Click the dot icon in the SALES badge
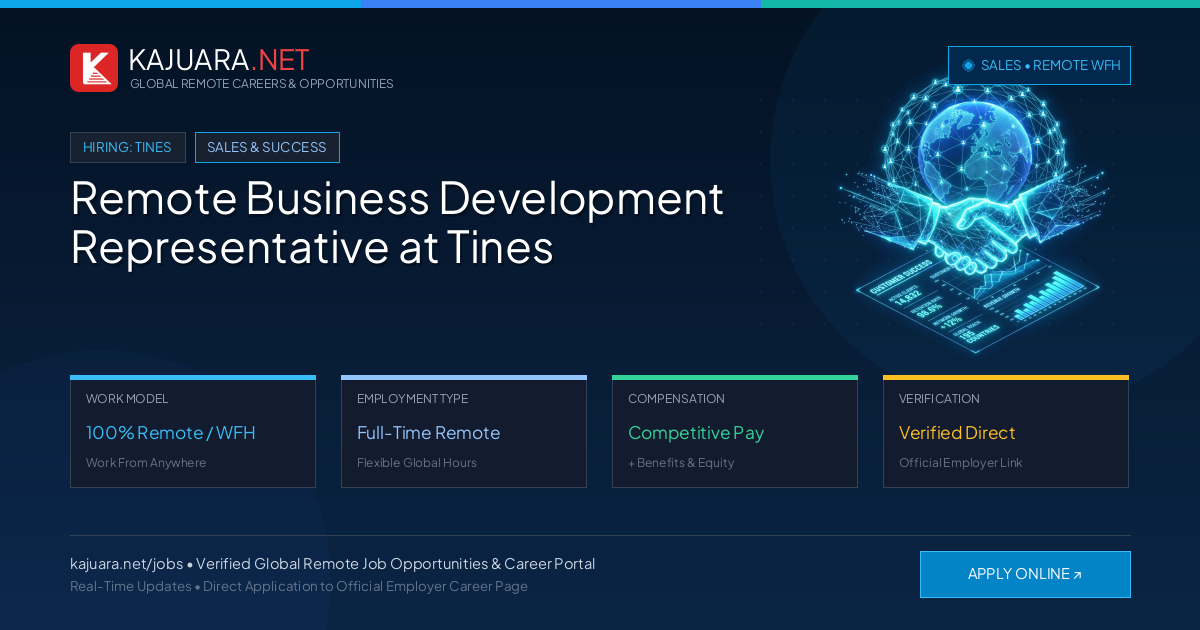The image size is (1200, 630). point(968,65)
